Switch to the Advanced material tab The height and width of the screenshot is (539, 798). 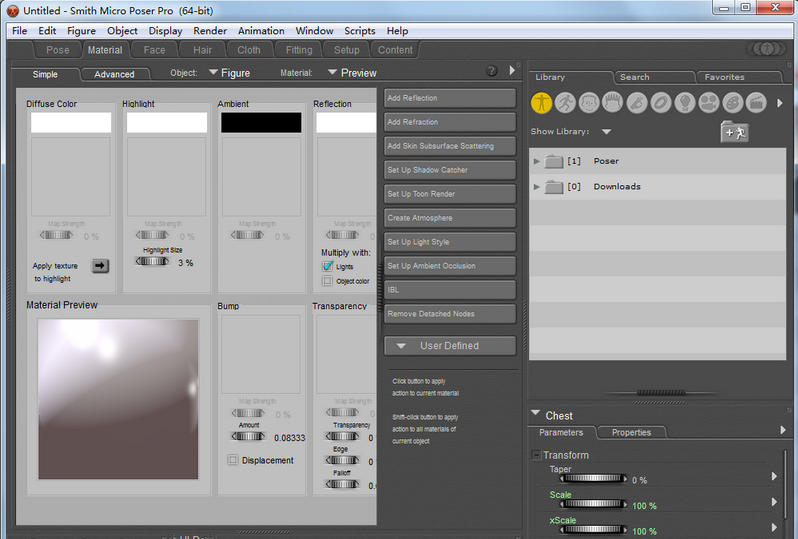point(114,74)
